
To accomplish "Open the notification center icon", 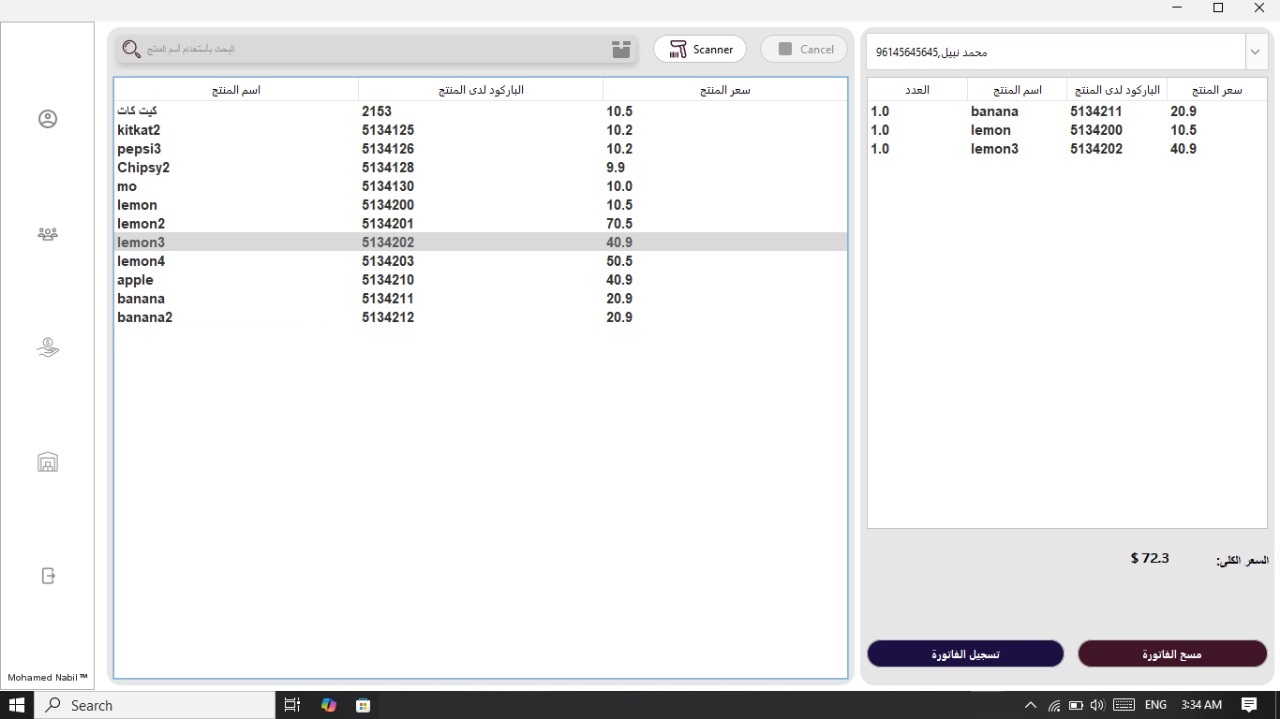I will tap(1249, 705).
